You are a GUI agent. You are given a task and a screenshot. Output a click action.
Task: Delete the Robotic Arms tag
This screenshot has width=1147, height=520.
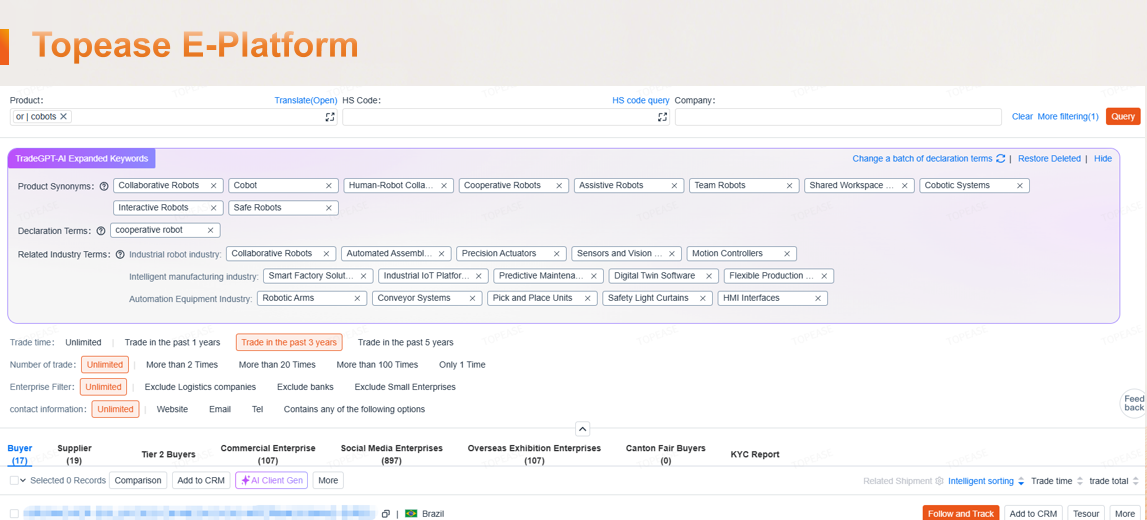click(357, 298)
